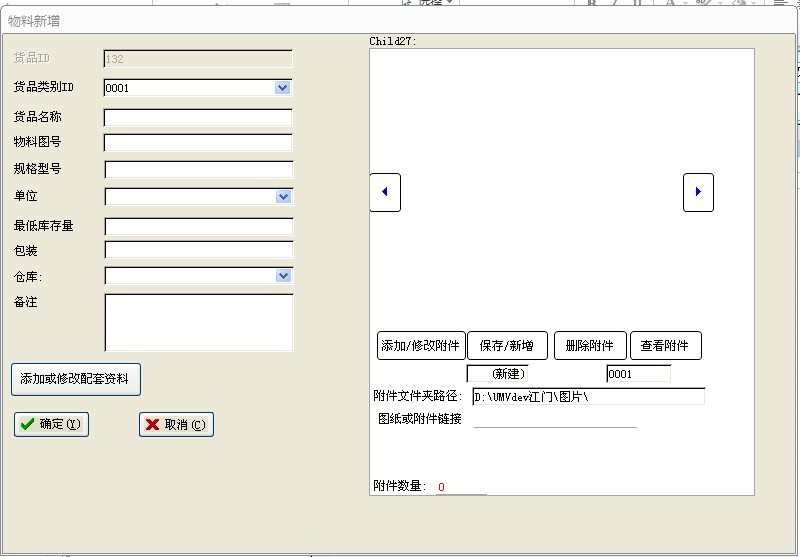The height and width of the screenshot is (557, 800).
Task: Click the 0001 field below 删除附件
Action: (x=639, y=374)
